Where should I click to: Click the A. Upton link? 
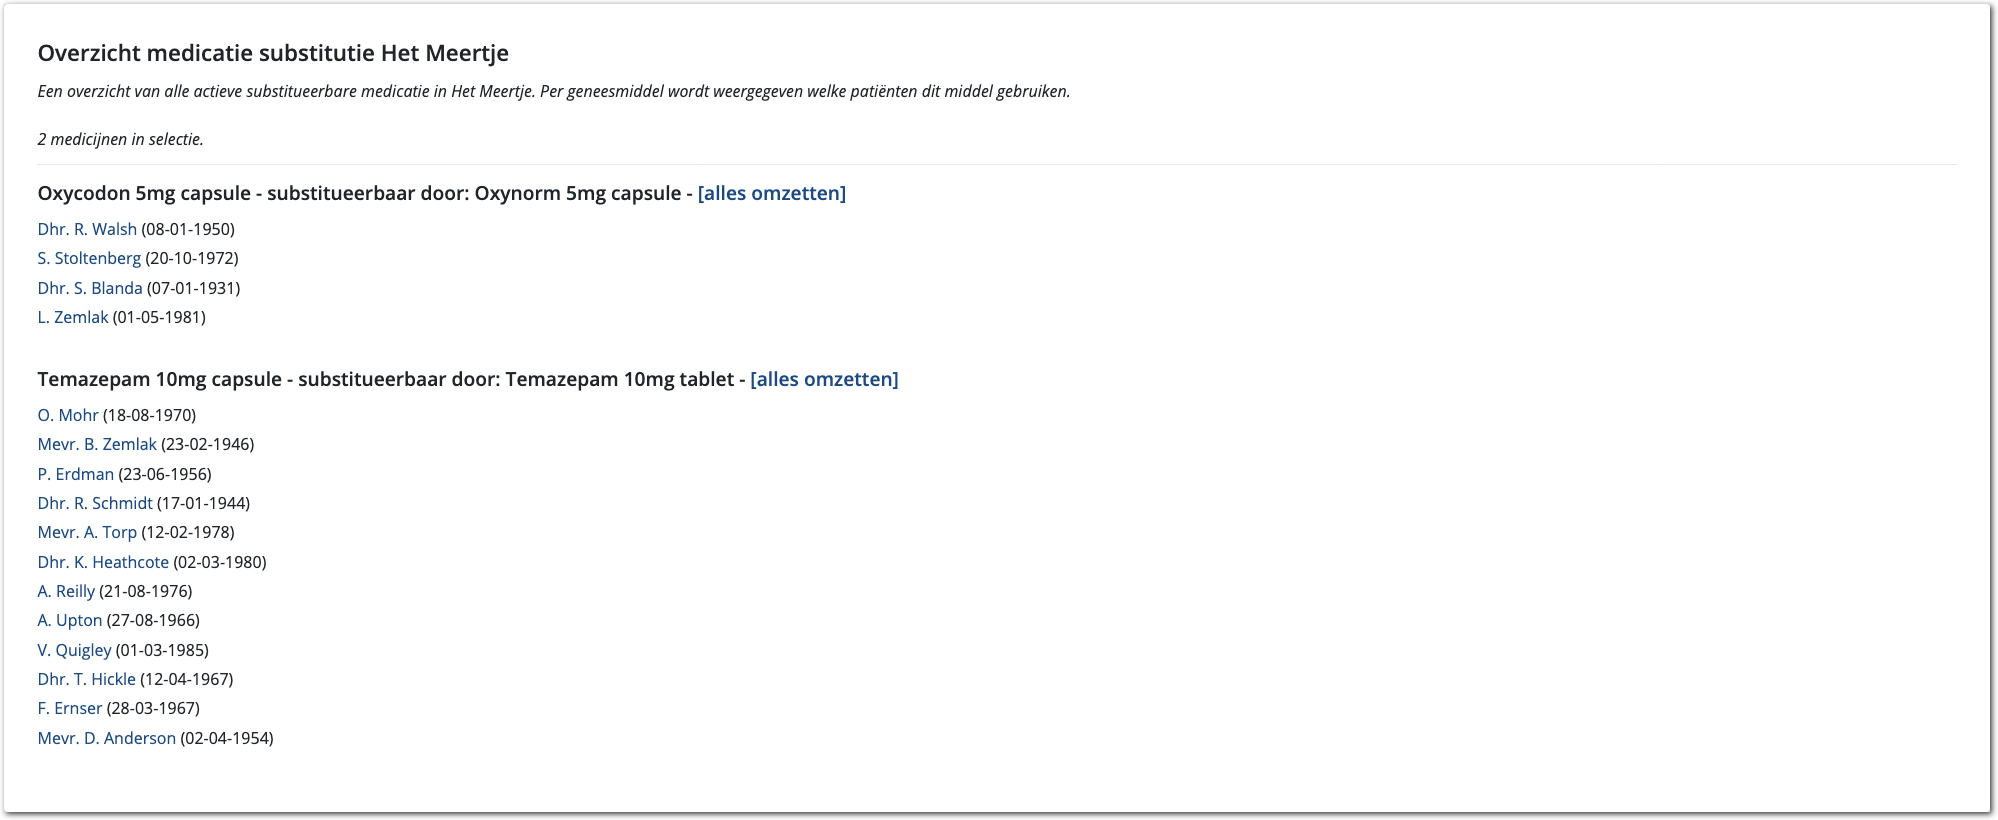click(70, 620)
